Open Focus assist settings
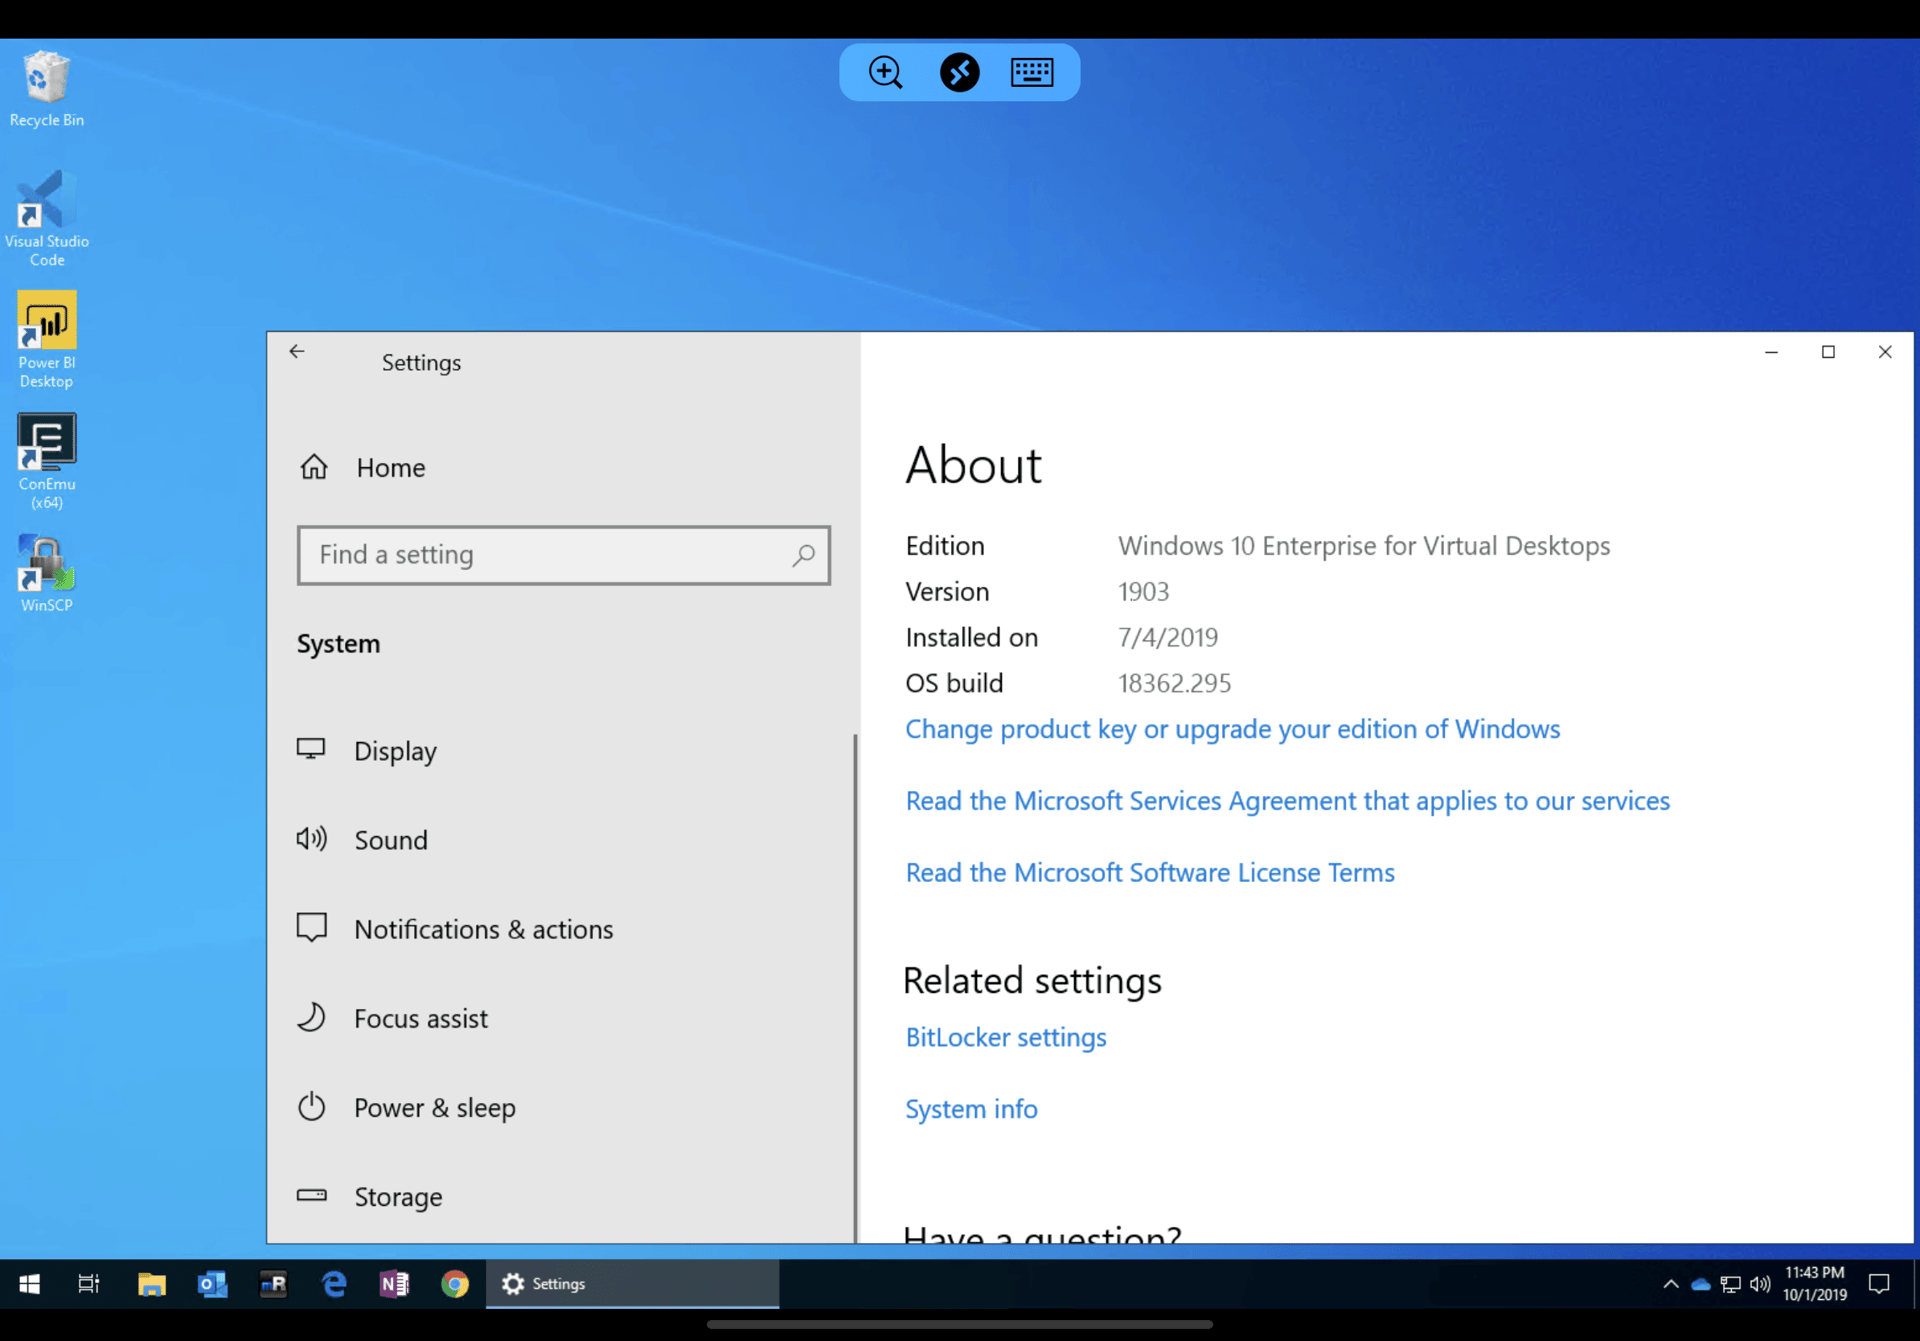The height and width of the screenshot is (1341, 1920). pos(421,1018)
